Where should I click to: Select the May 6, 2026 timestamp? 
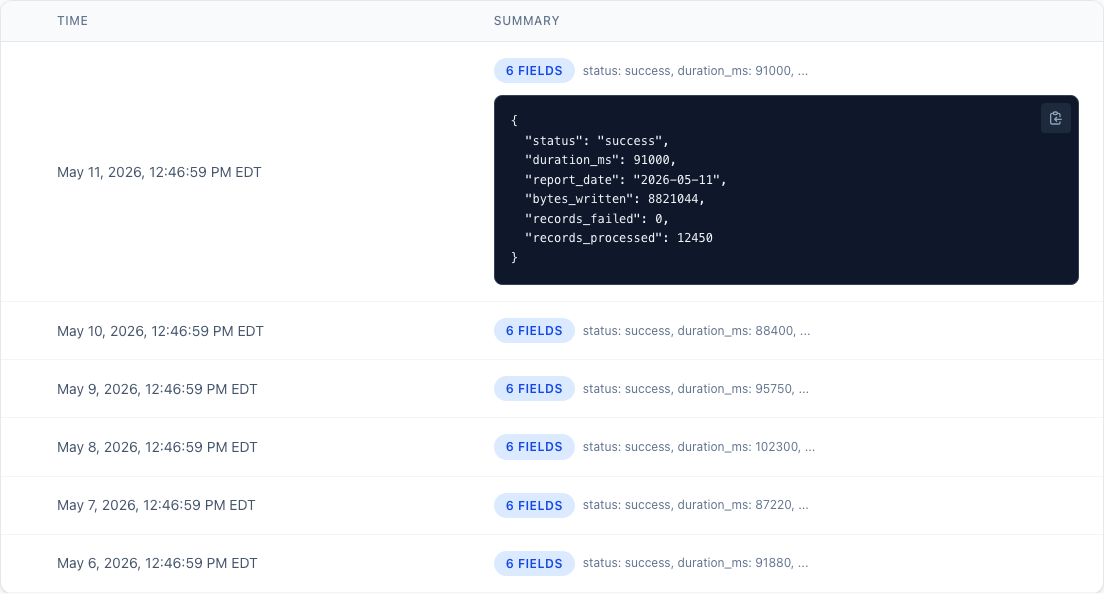[x=157, y=563]
